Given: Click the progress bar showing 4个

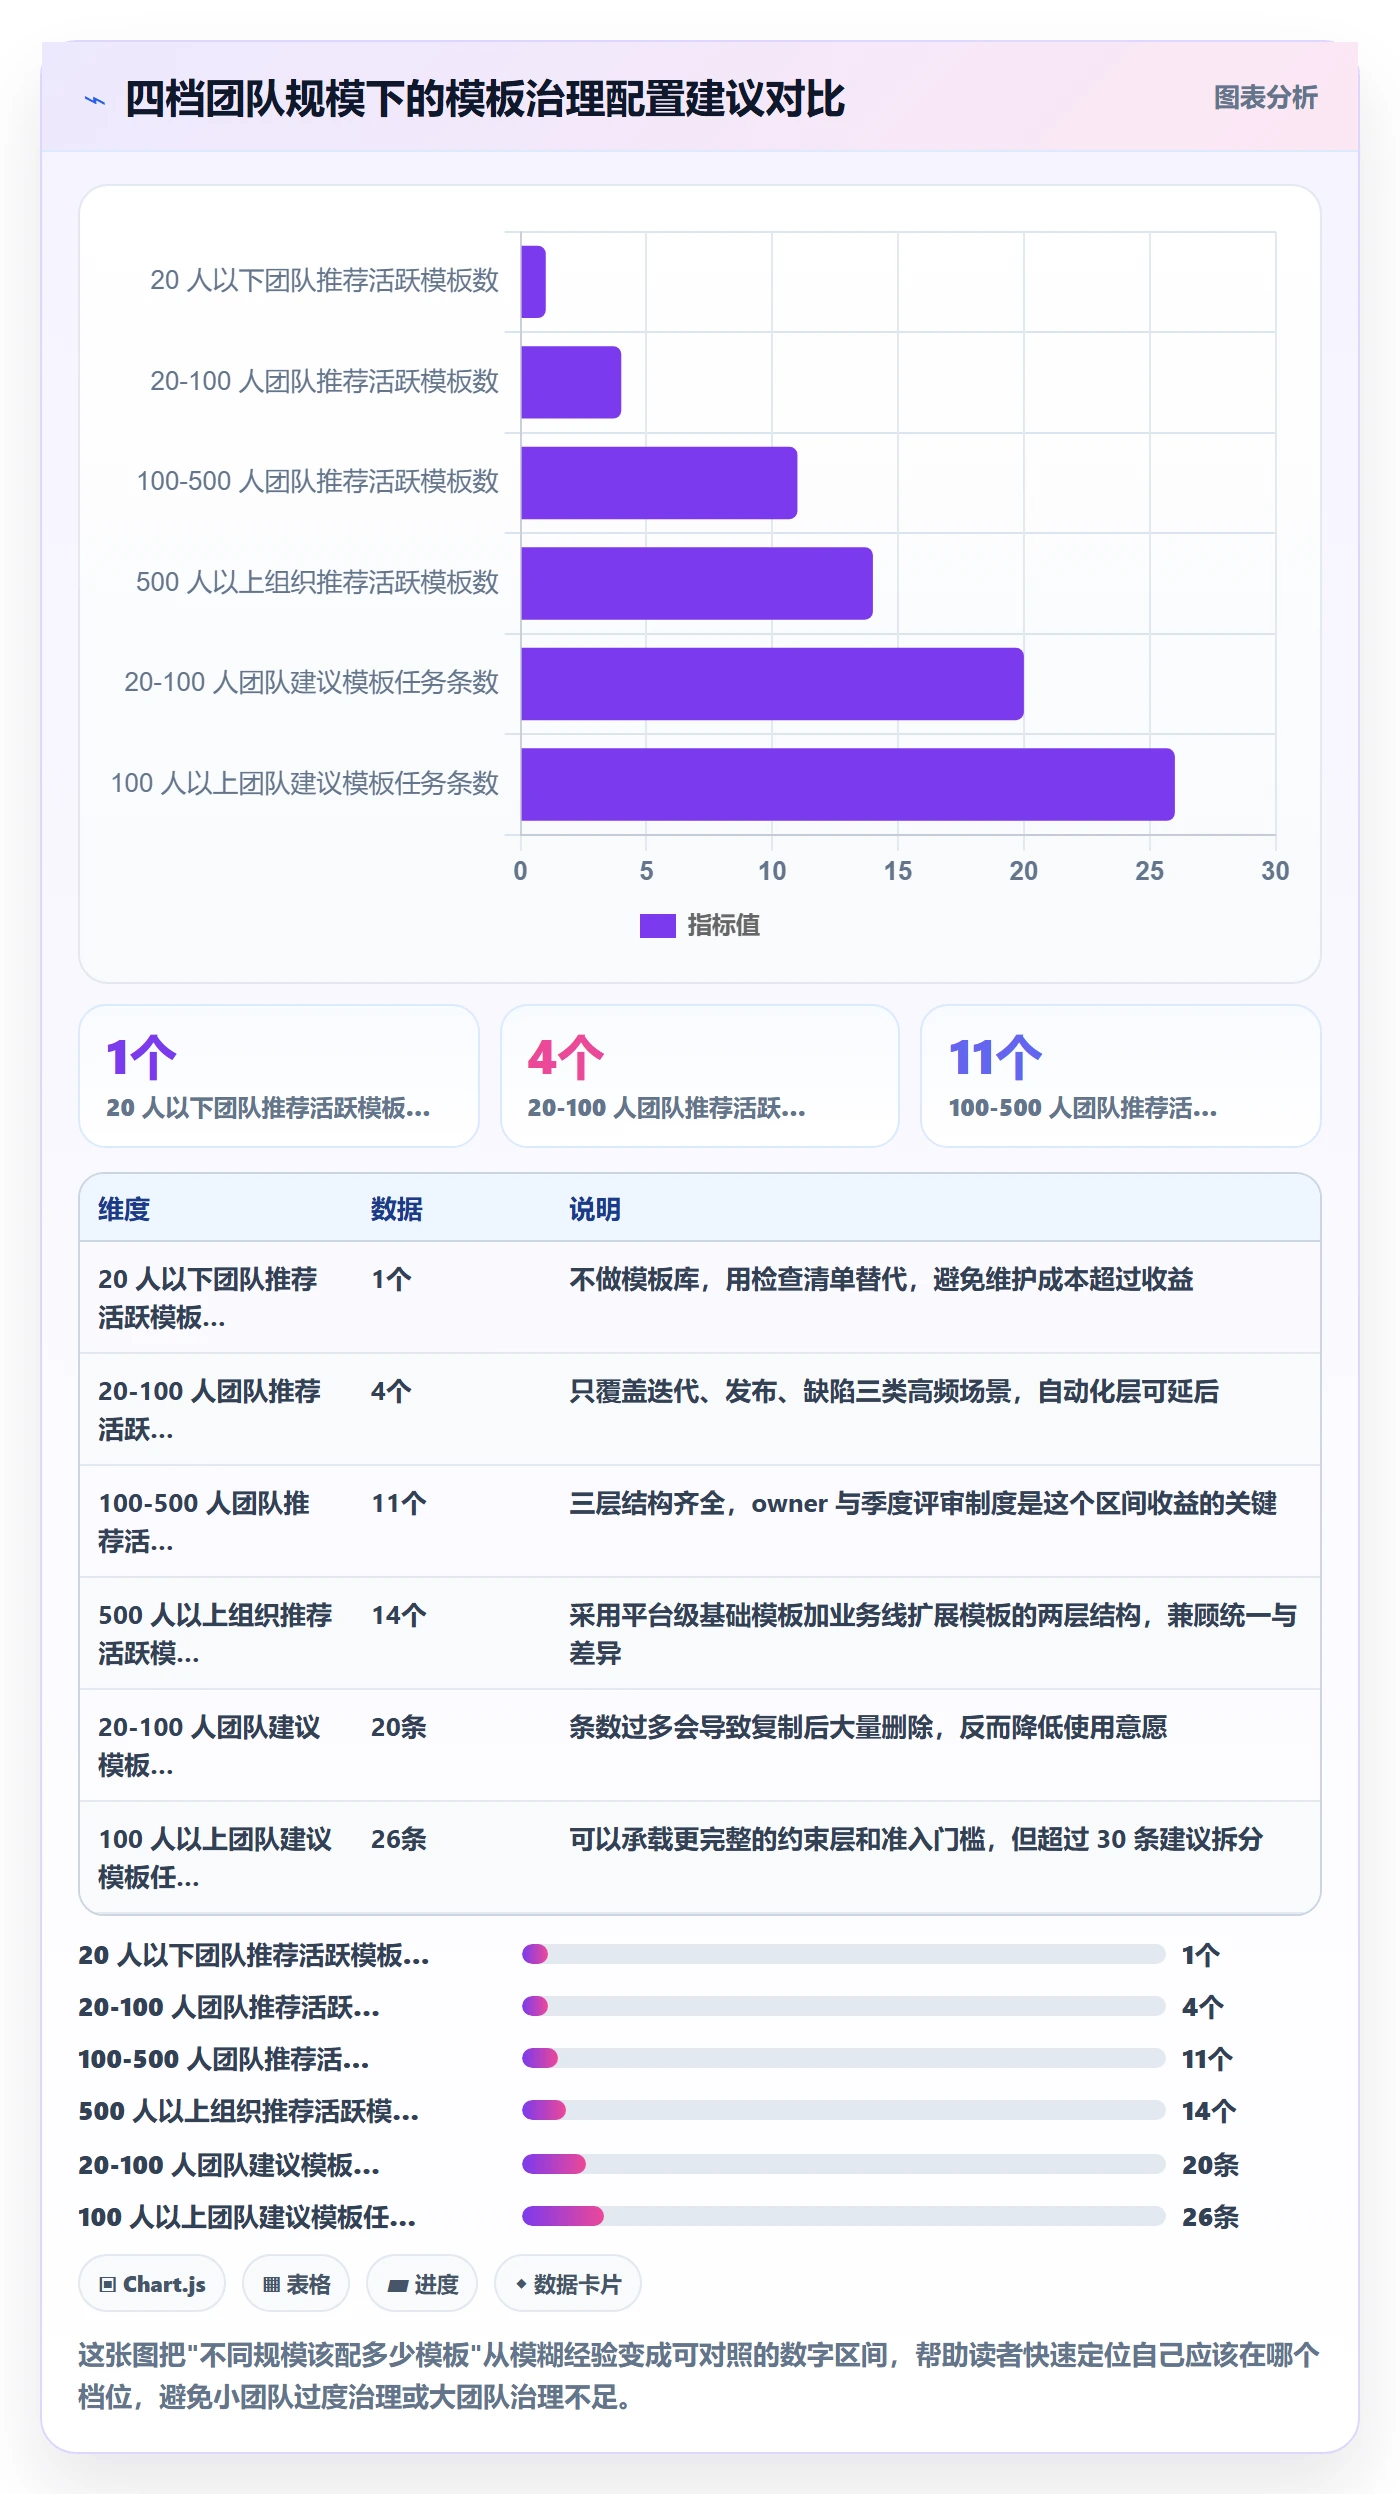Looking at the screenshot, I should coord(843,2006).
